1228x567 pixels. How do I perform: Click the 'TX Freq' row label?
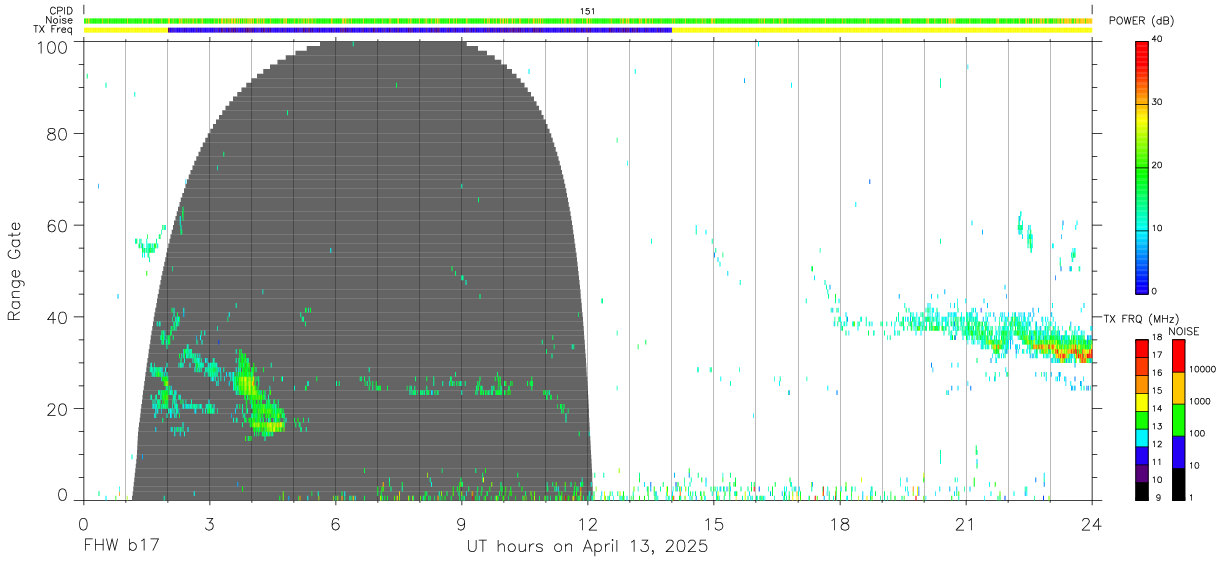pos(55,30)
